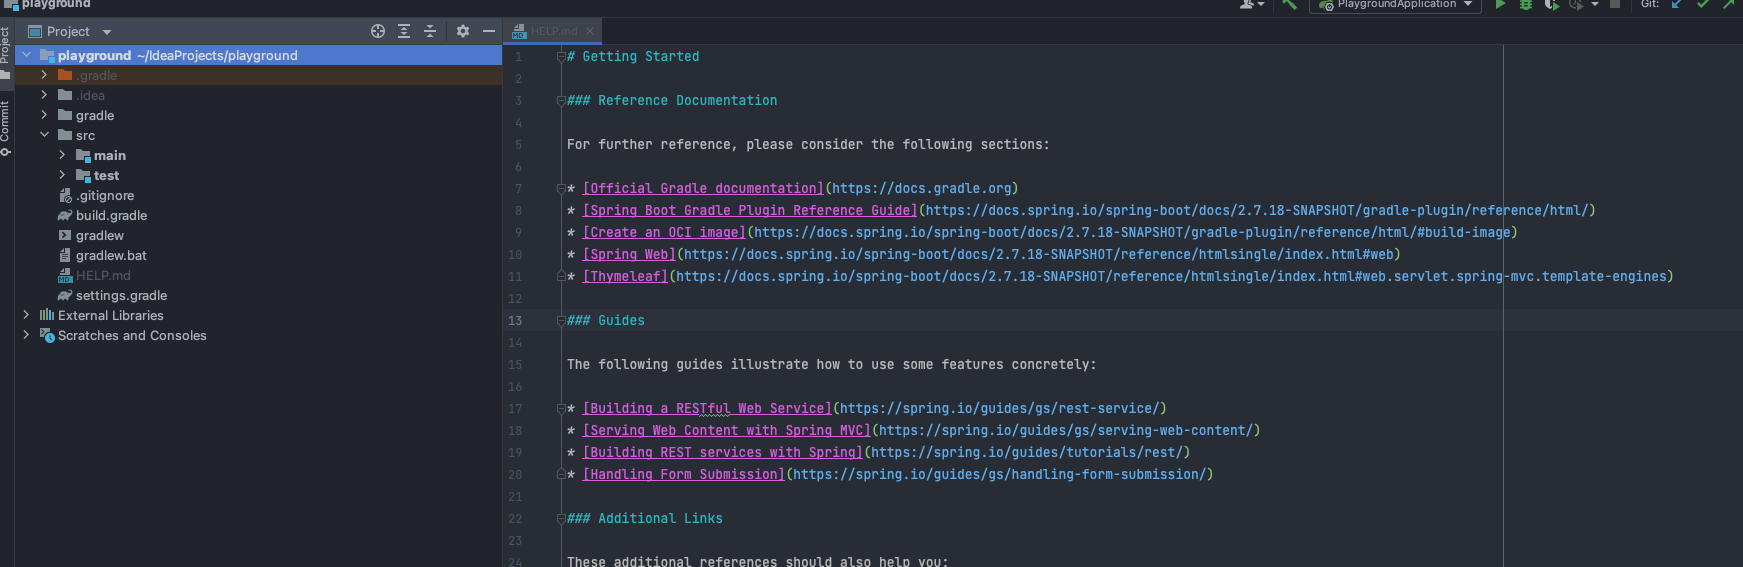Open the Project view selector dropdown

[x=69, y=31]
